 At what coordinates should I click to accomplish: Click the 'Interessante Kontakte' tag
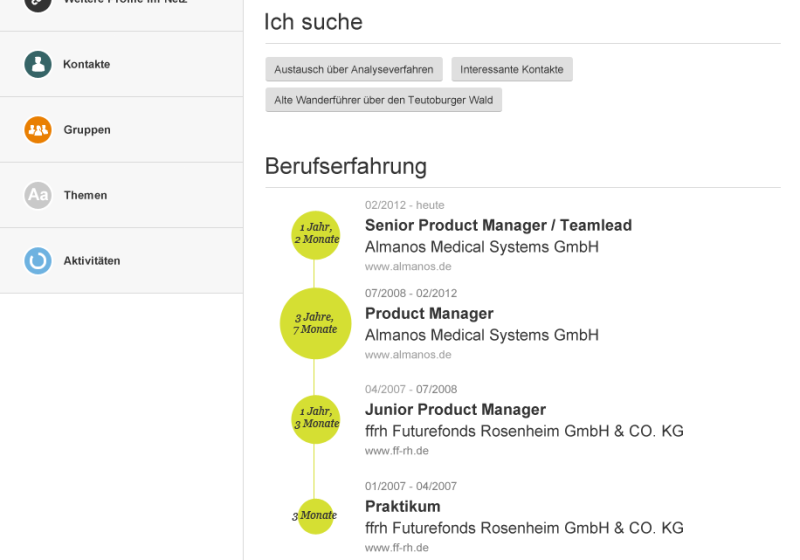(x=512, y=70)
